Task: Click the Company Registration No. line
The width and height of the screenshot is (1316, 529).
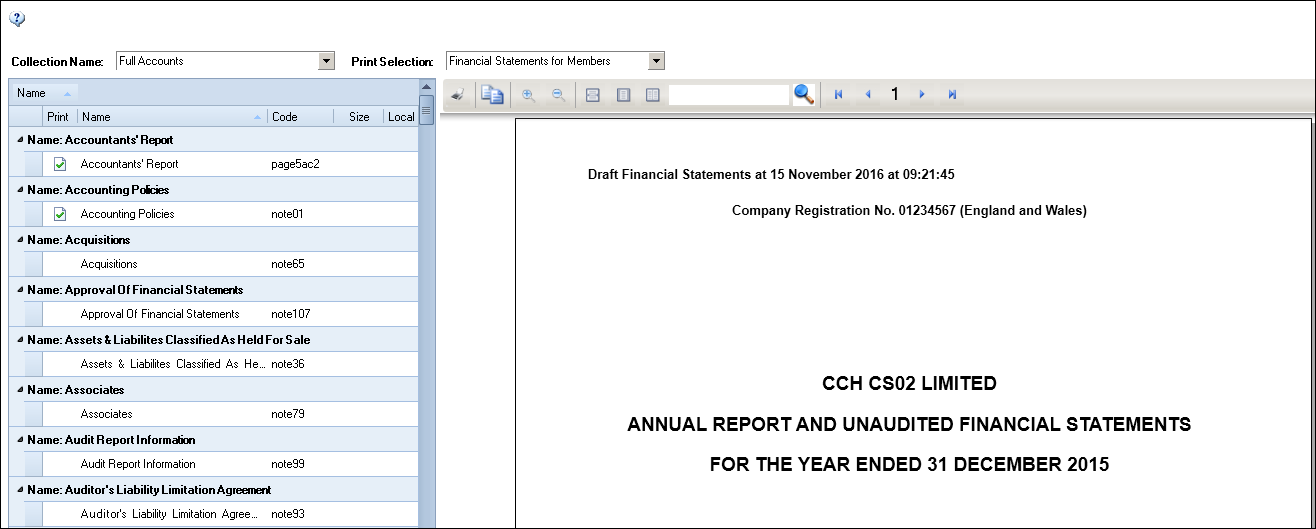Action: [x=909, y=211]
